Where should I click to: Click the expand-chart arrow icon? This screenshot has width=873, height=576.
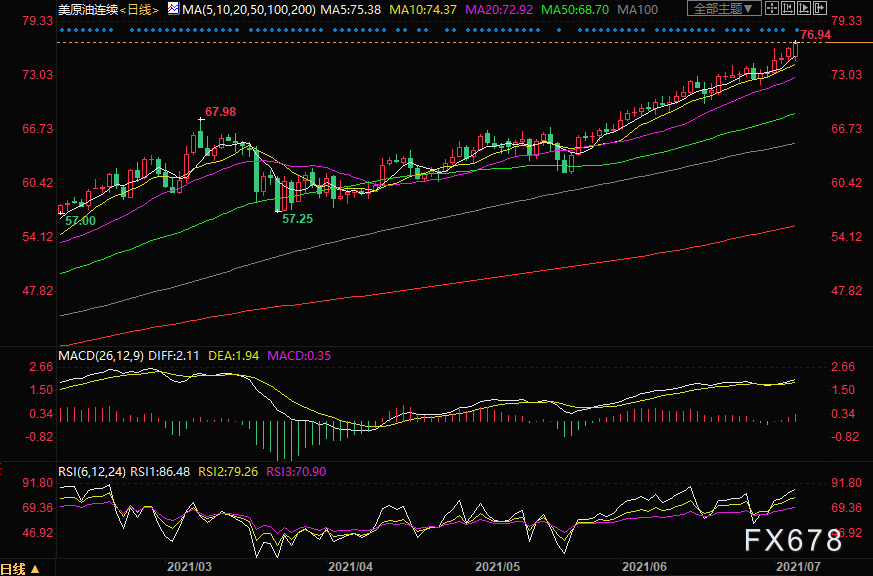[820, 8]
